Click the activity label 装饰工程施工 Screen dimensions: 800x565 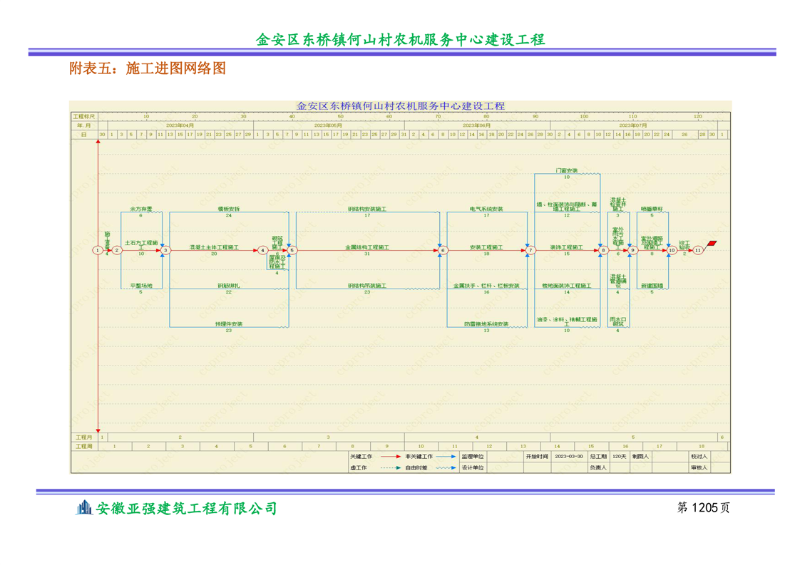(566, 247)
